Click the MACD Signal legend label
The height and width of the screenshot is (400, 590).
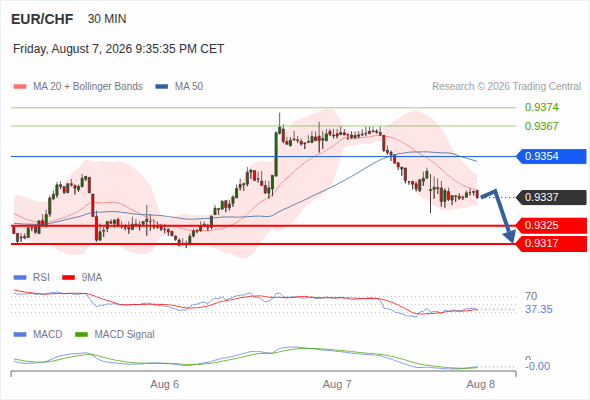(125, 334)
